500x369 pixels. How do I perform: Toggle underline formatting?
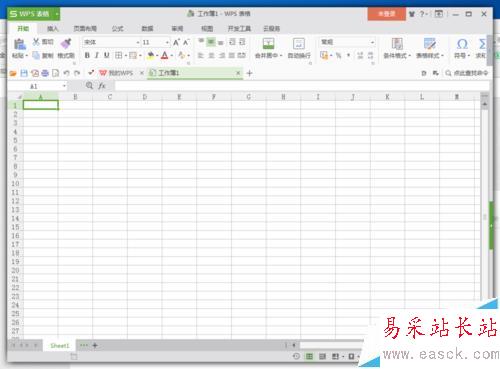[x=107, y=55]
